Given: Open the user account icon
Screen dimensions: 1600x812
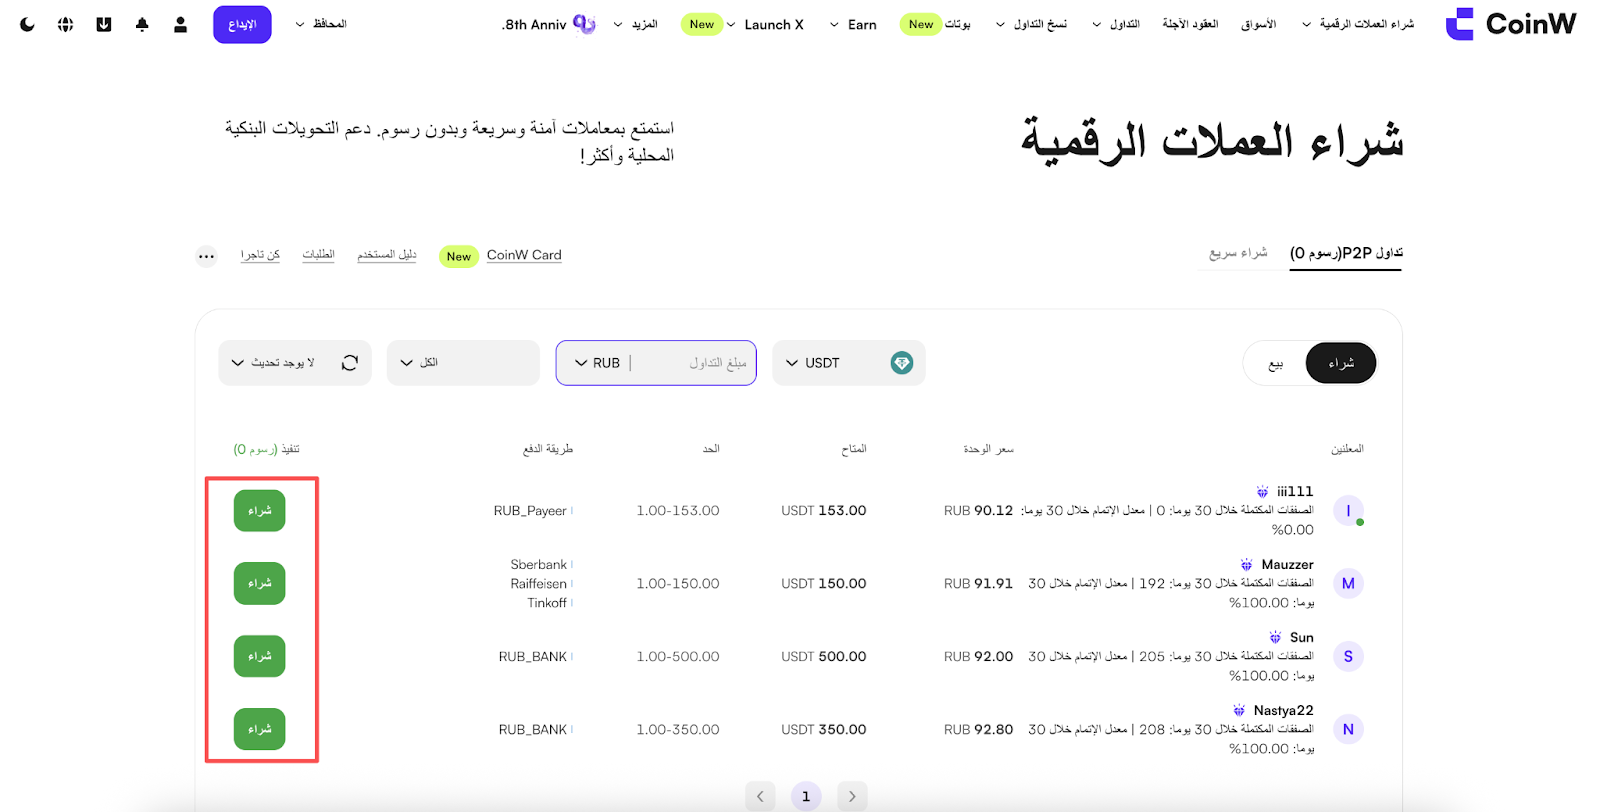Looking at the screenshot, I should pos(180,24).
